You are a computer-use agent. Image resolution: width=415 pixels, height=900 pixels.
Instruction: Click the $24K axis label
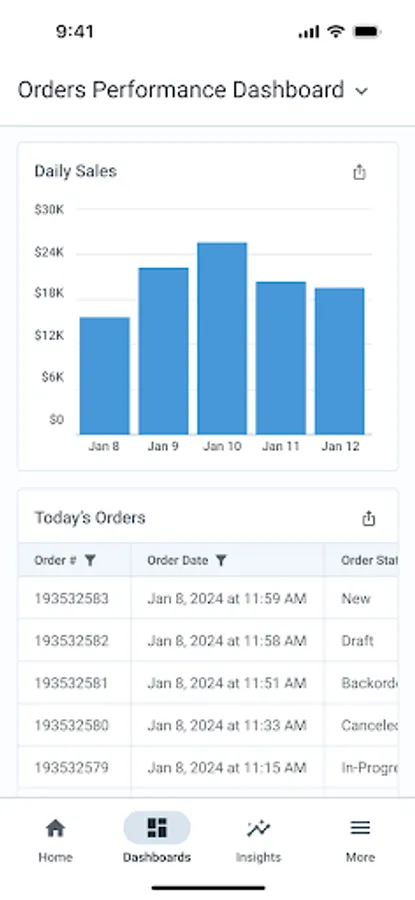49,252
